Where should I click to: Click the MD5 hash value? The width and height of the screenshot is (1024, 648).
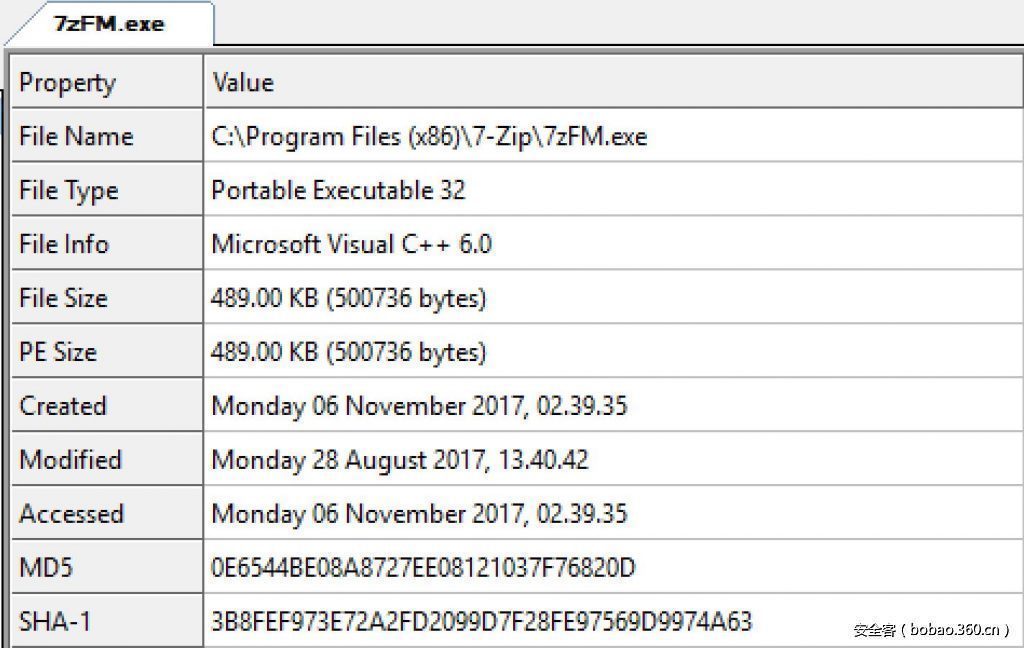(423, 569)
